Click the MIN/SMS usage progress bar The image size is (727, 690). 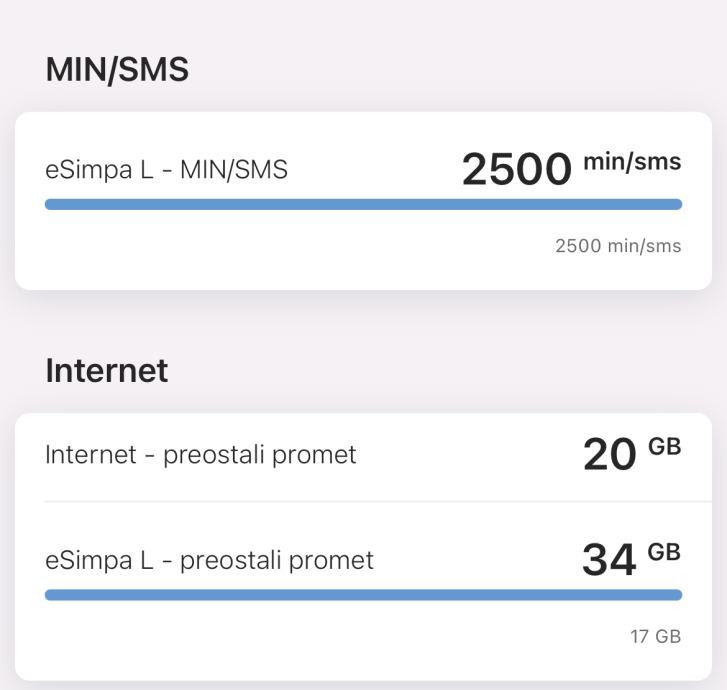363,204
